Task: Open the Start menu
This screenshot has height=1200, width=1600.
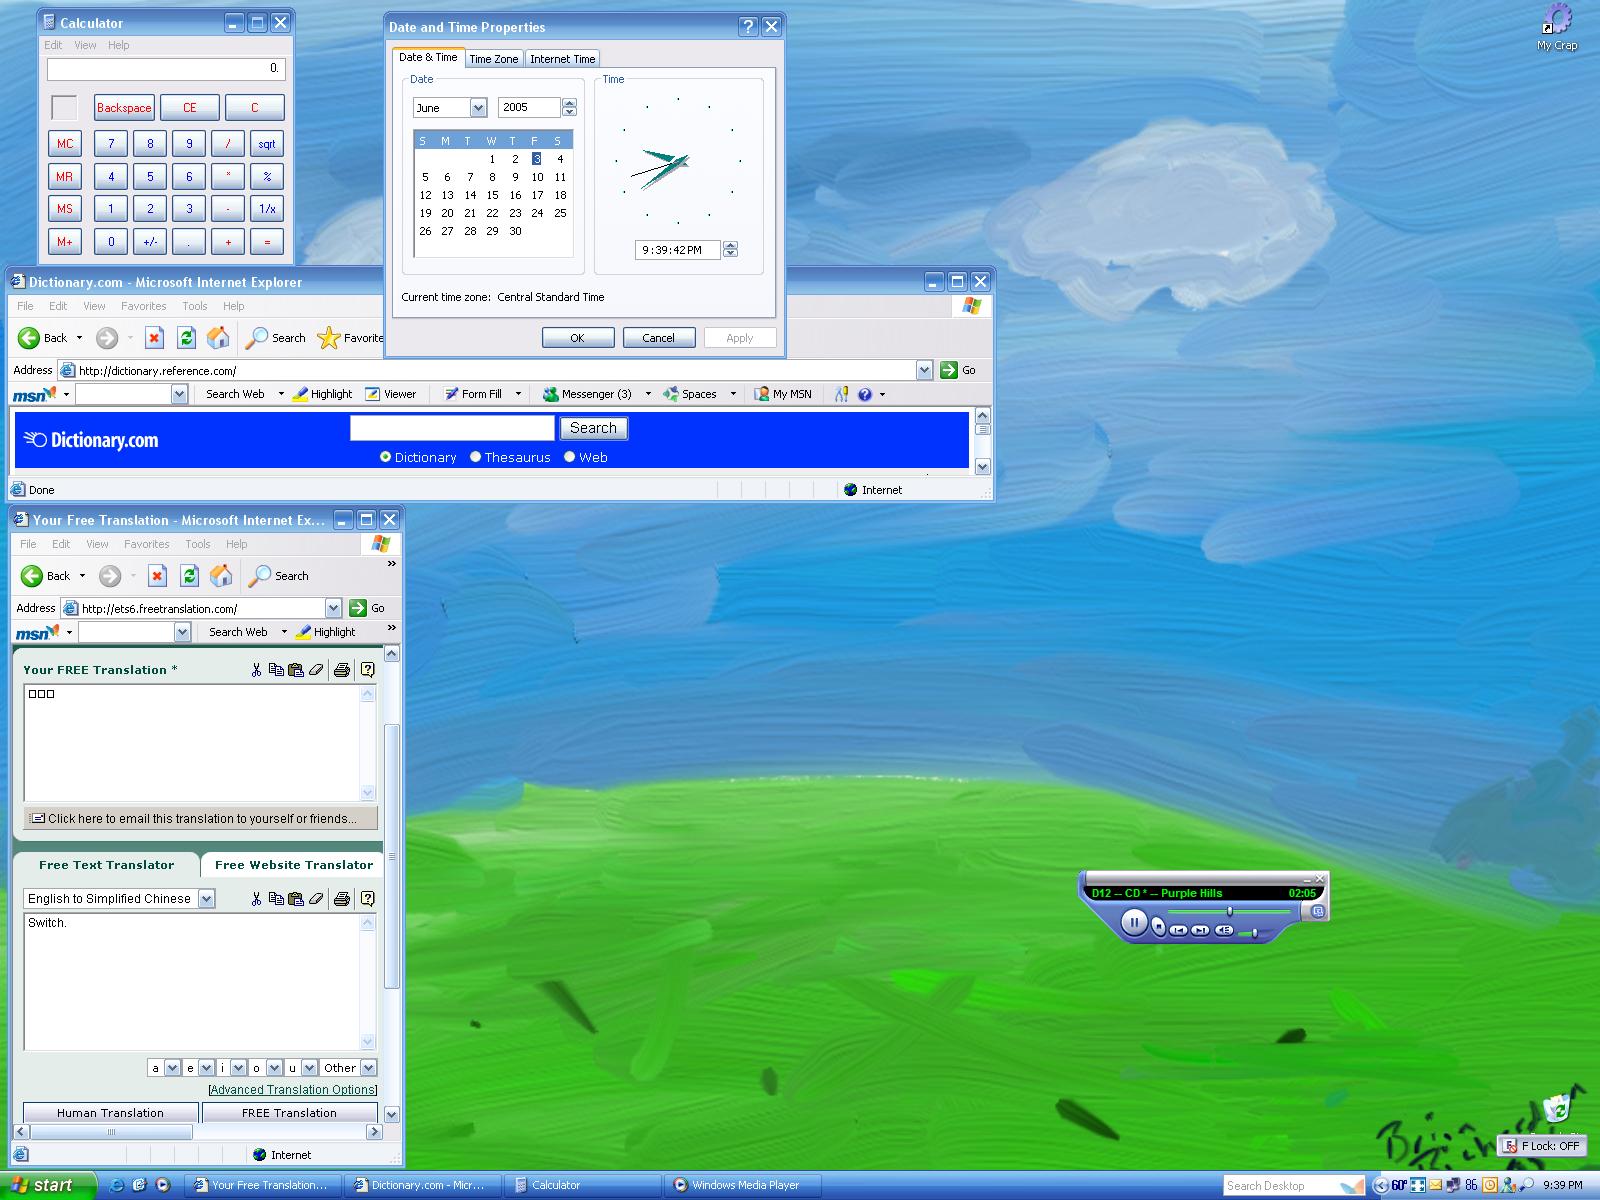Action: coord(48,1185)
